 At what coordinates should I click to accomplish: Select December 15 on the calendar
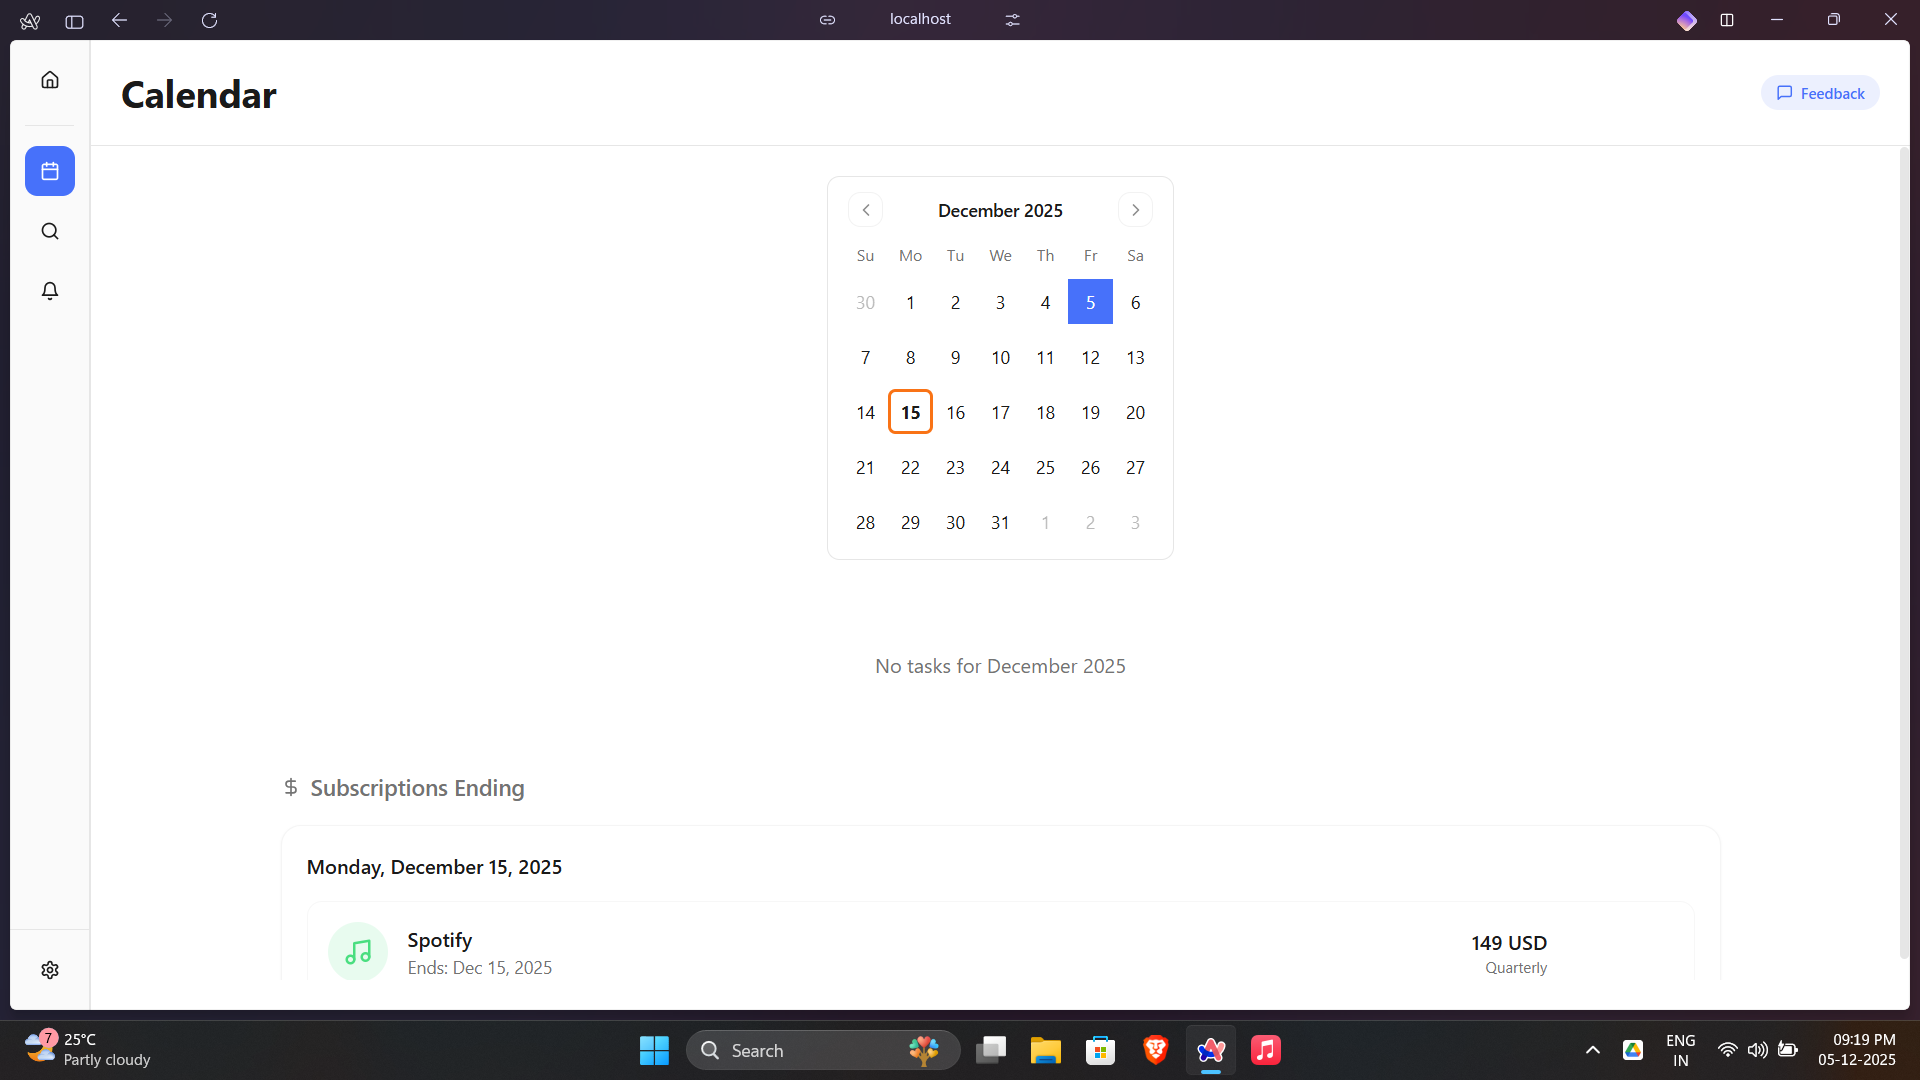(910, 411)
